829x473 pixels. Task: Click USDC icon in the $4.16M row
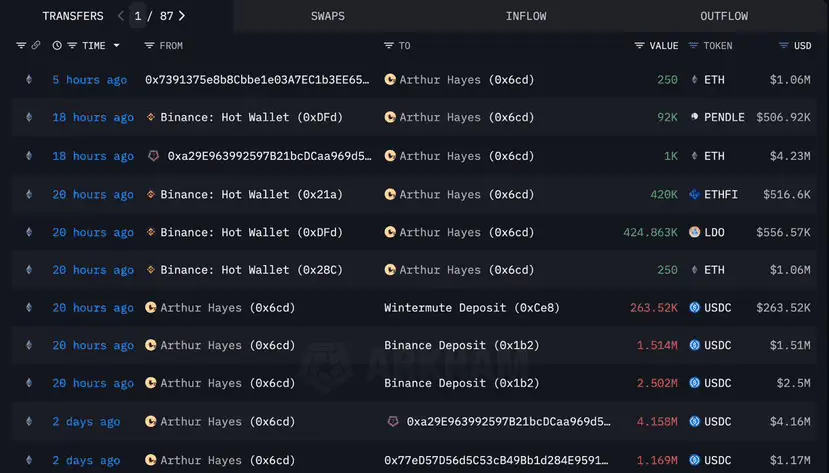click(695, 421)
